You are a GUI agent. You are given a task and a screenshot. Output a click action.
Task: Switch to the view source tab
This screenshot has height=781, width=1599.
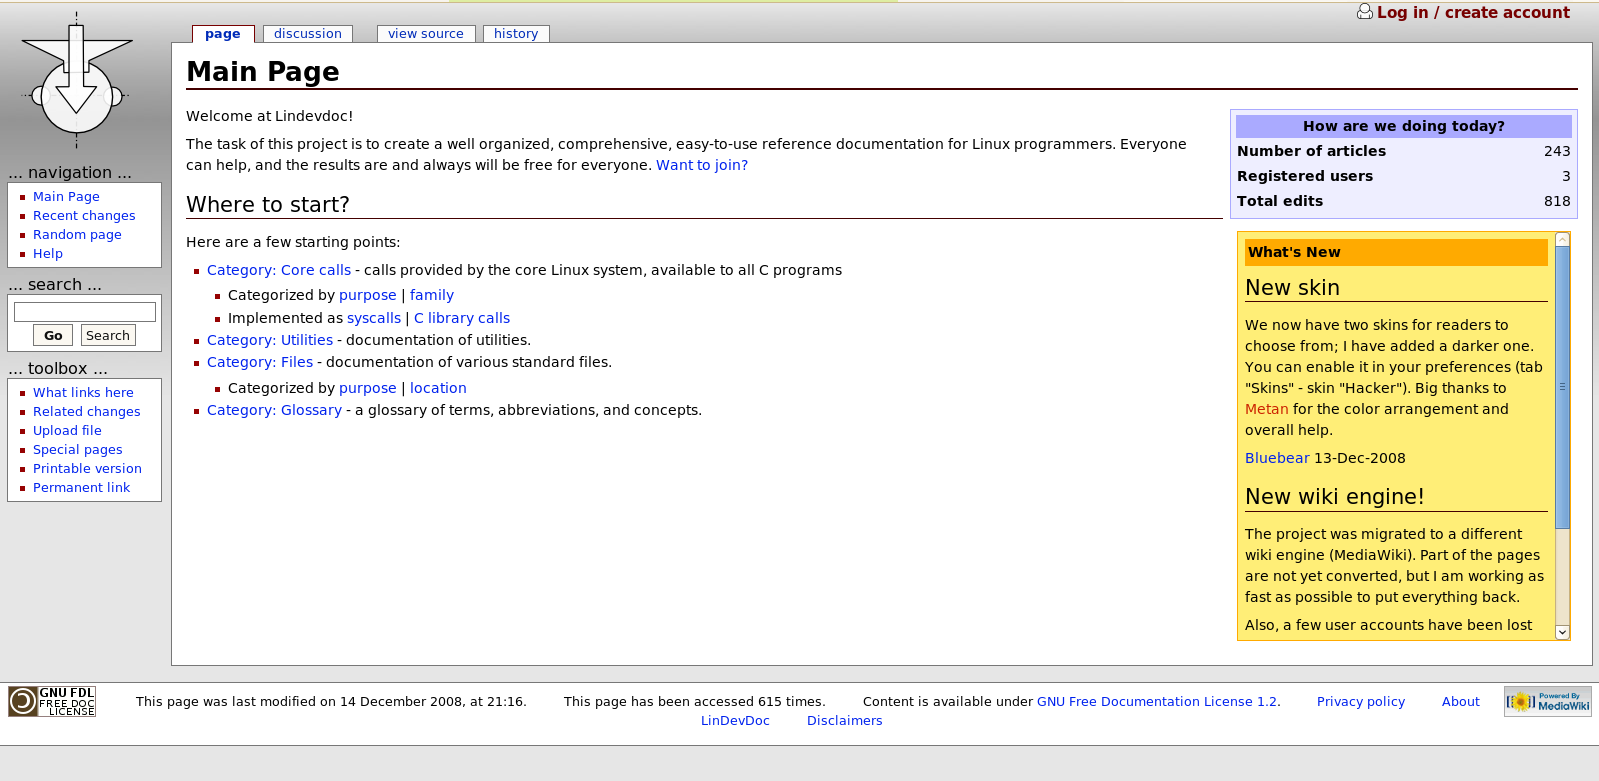(425, 34)
